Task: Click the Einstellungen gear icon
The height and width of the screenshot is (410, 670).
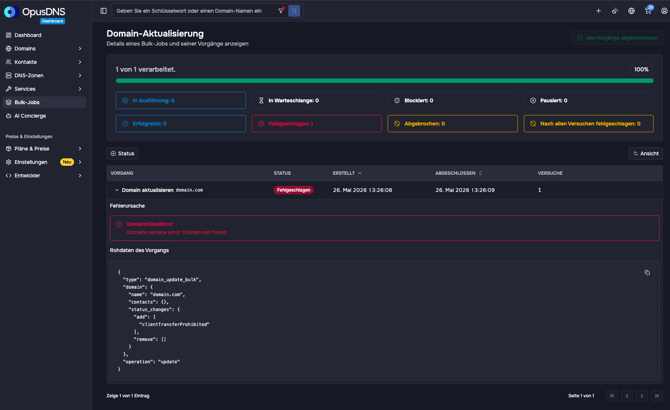Action: [x=9, y=162]
